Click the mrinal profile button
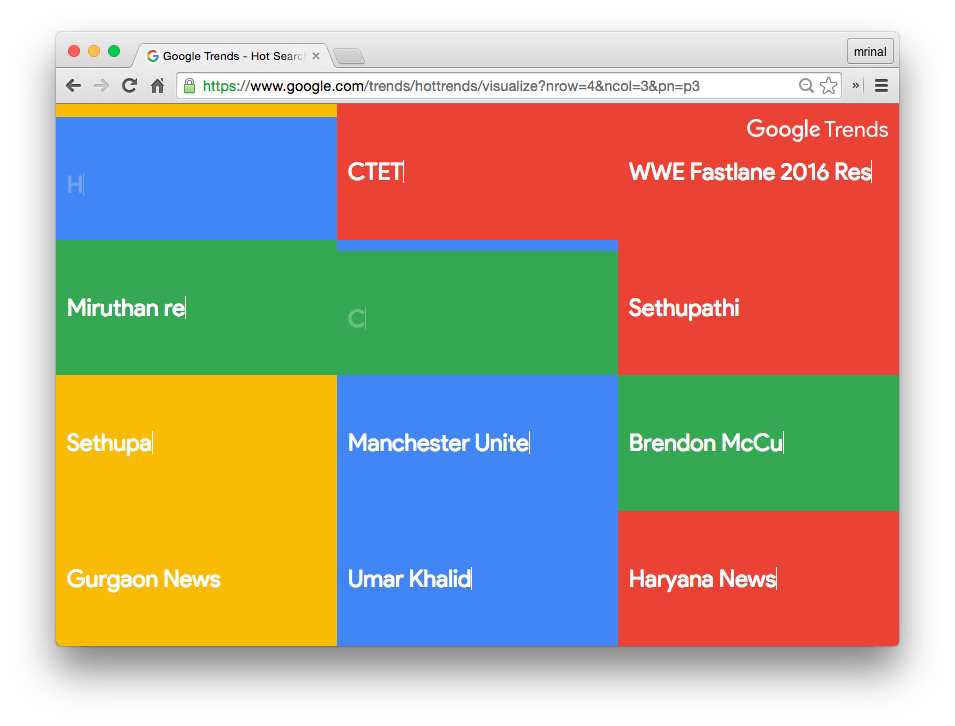The height and width of the screenshot is (726, 955). pos(870,52)
